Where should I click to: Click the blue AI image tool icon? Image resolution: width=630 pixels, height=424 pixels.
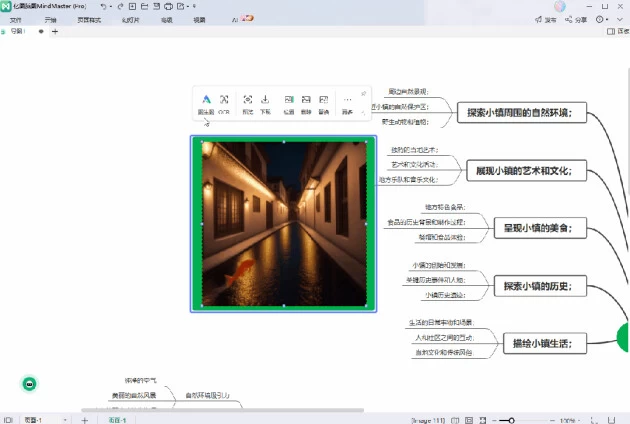(206, 103)
